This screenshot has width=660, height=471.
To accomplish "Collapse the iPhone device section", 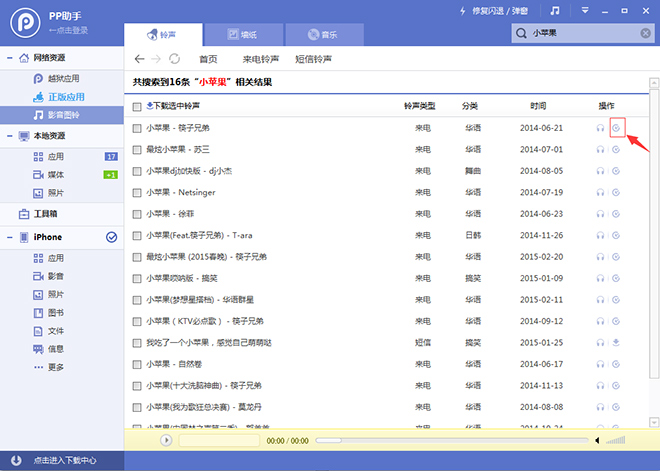I will [10, 237].
